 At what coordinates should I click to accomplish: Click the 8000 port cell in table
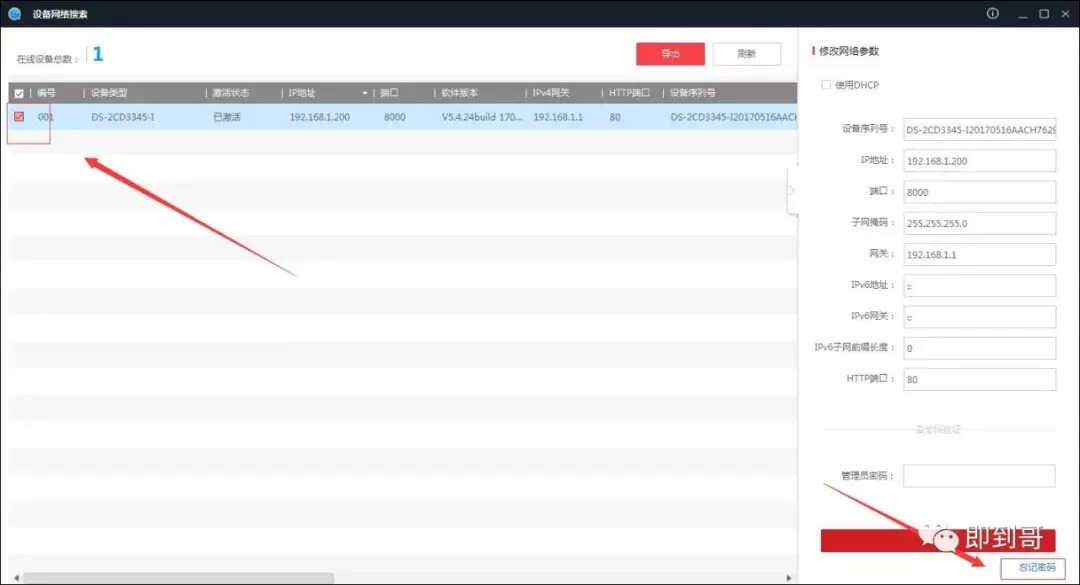[395, 117]
